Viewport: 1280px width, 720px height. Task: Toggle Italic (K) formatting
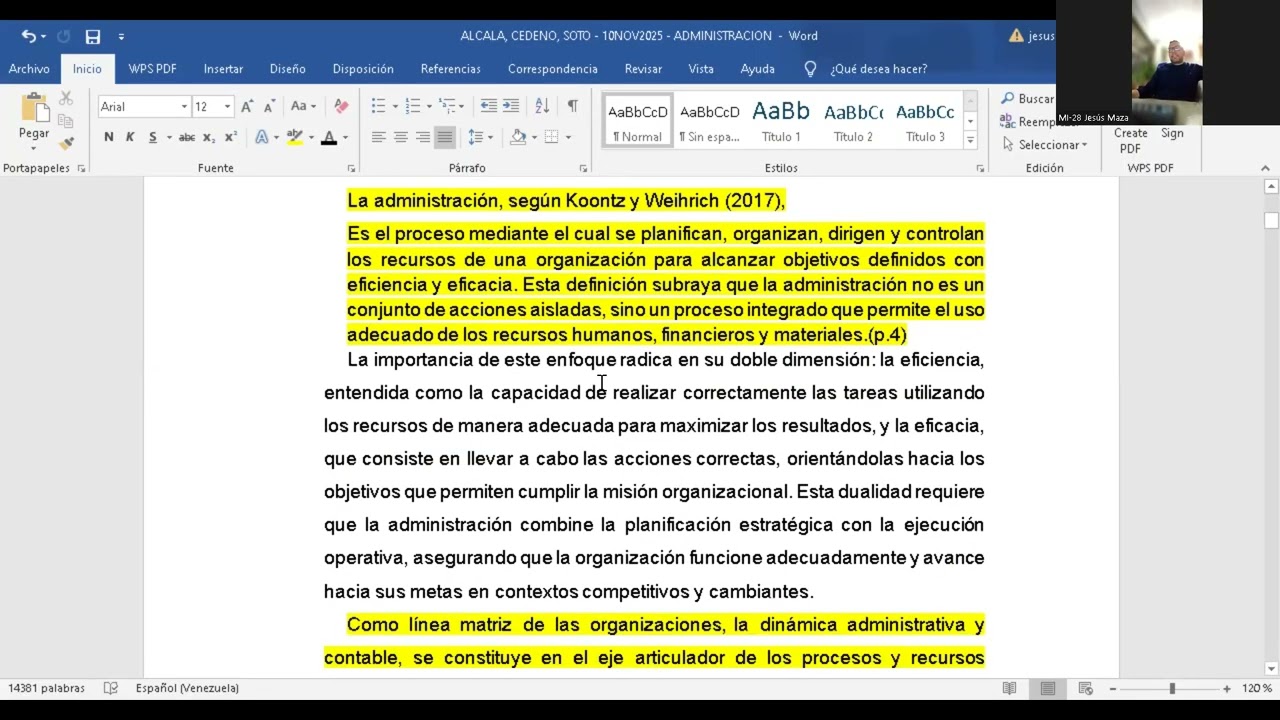pyautogui.click(x=130, y=137)
